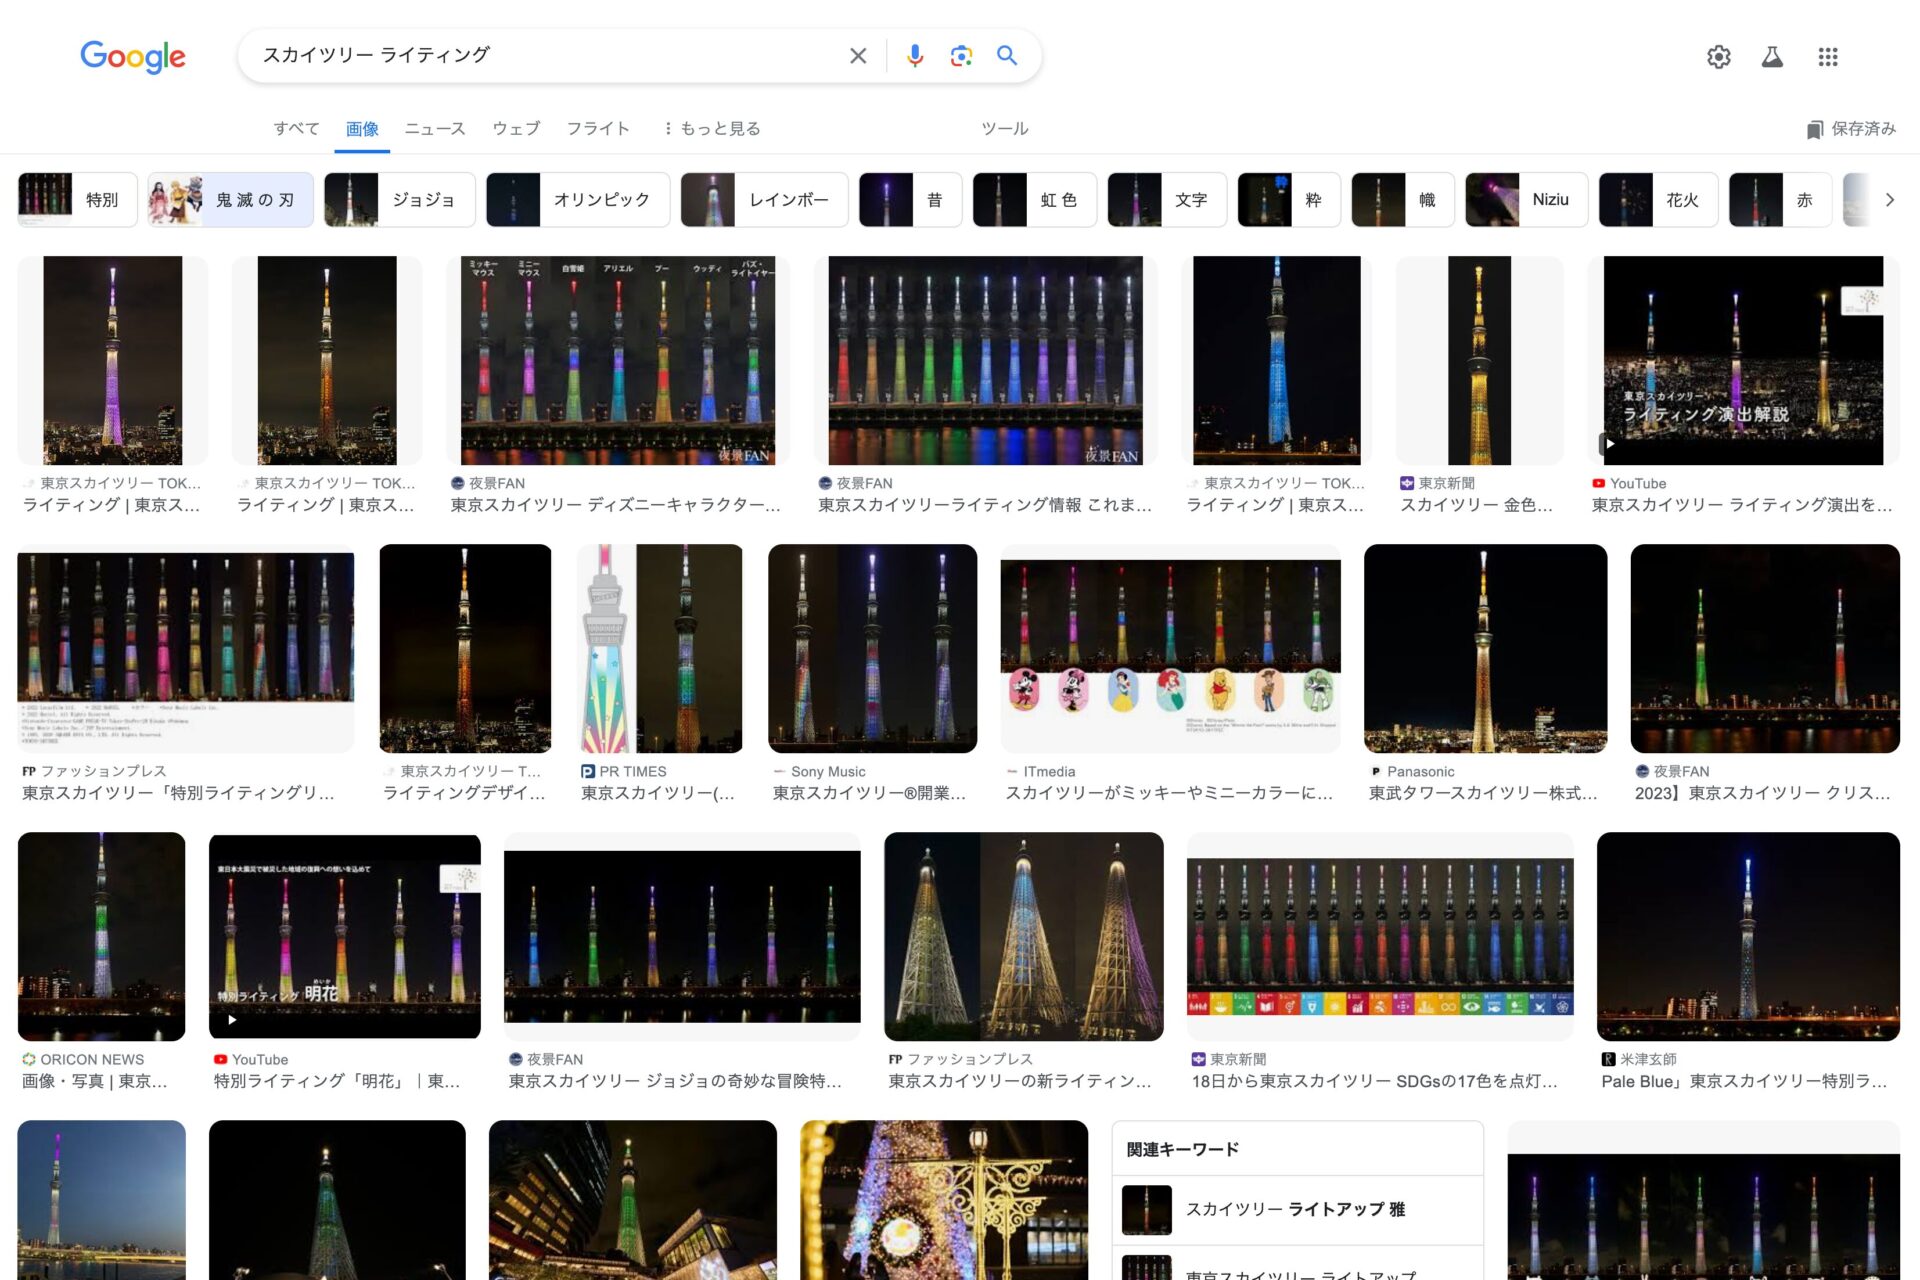This screenshot has width=1920, height=1280.
Task: Click the 東京スカイツリーの新ライティン caption link
Action: [x=1020, y=1081]
